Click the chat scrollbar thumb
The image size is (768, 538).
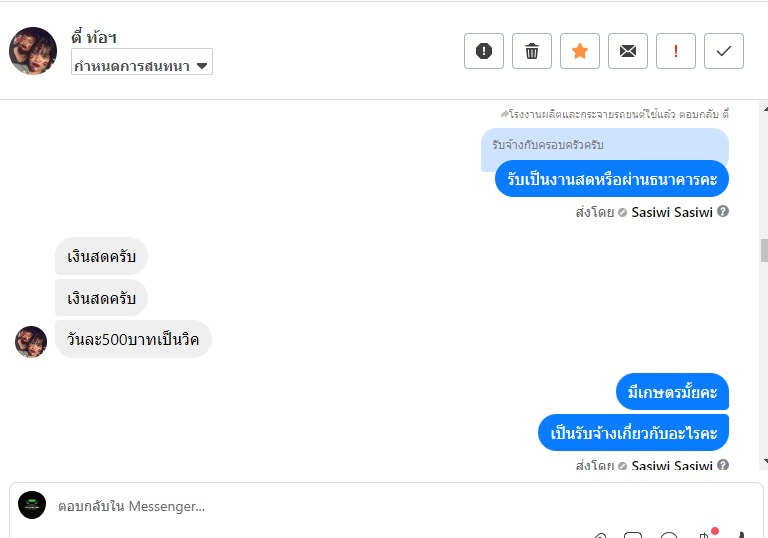tap(764, 250)
